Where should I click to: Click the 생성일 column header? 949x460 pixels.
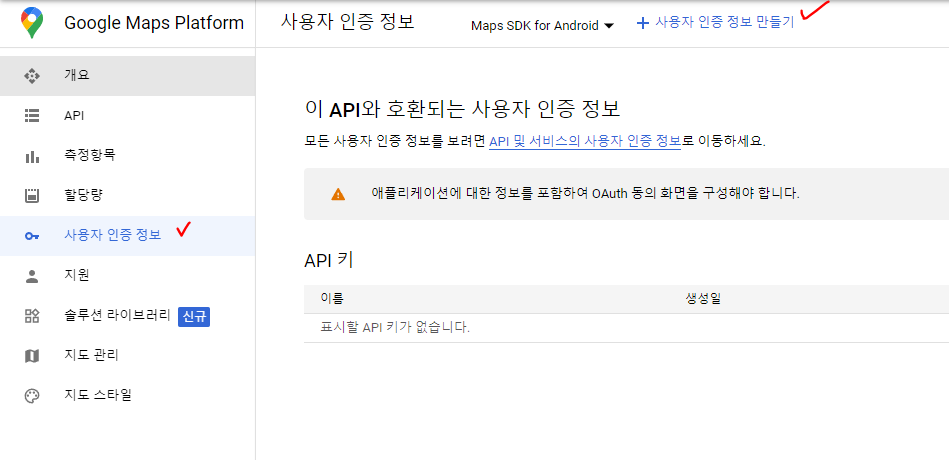(x=703, y=298)
